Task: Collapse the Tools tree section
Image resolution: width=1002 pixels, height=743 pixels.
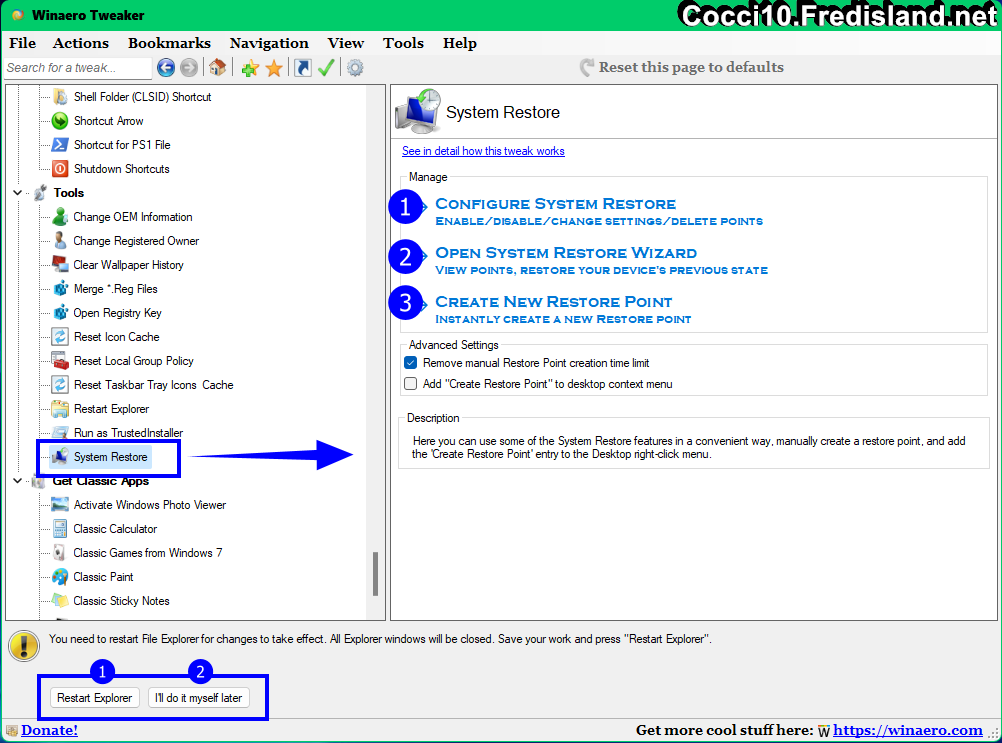Action: [x=17, y=192]
